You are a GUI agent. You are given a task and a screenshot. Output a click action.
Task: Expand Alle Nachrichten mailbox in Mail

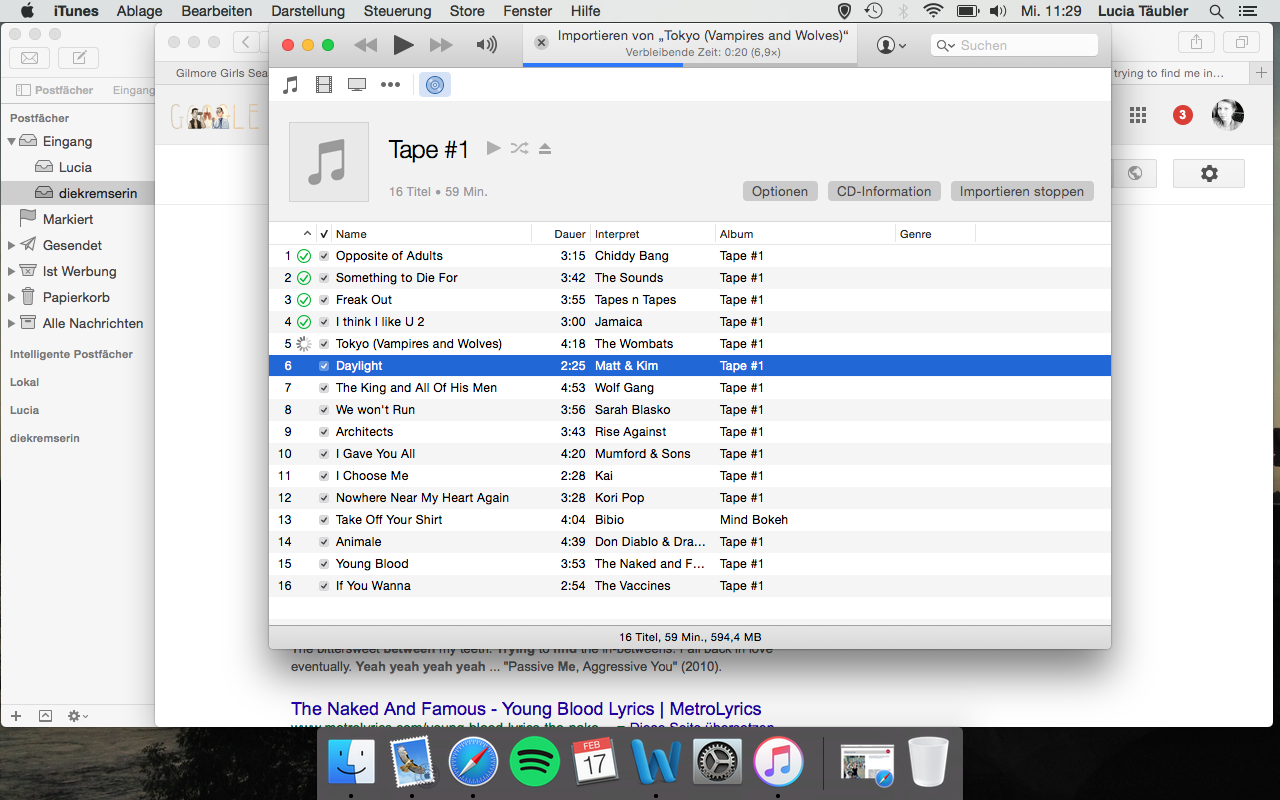pos(11,323)
